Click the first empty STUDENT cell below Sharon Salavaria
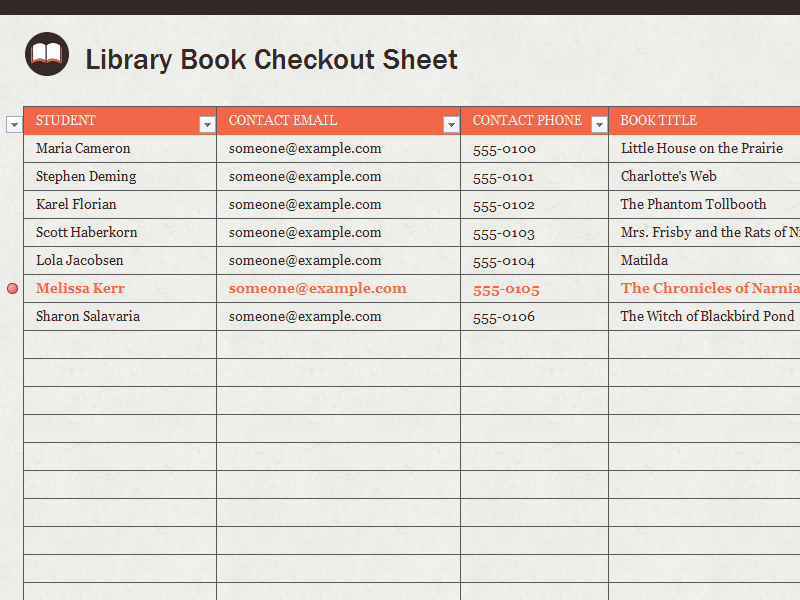 [x=120, y=345]
